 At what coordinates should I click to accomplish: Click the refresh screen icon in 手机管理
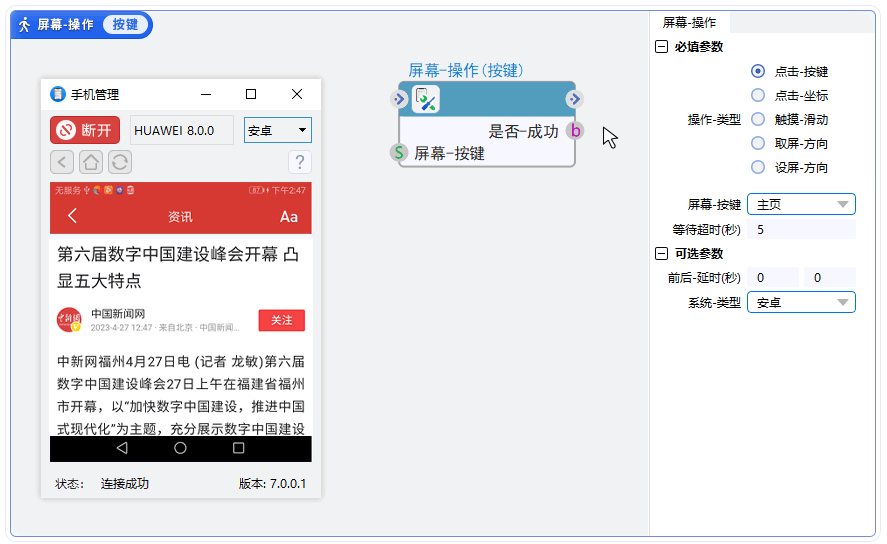pyautogui.click(x=120, y=162)
